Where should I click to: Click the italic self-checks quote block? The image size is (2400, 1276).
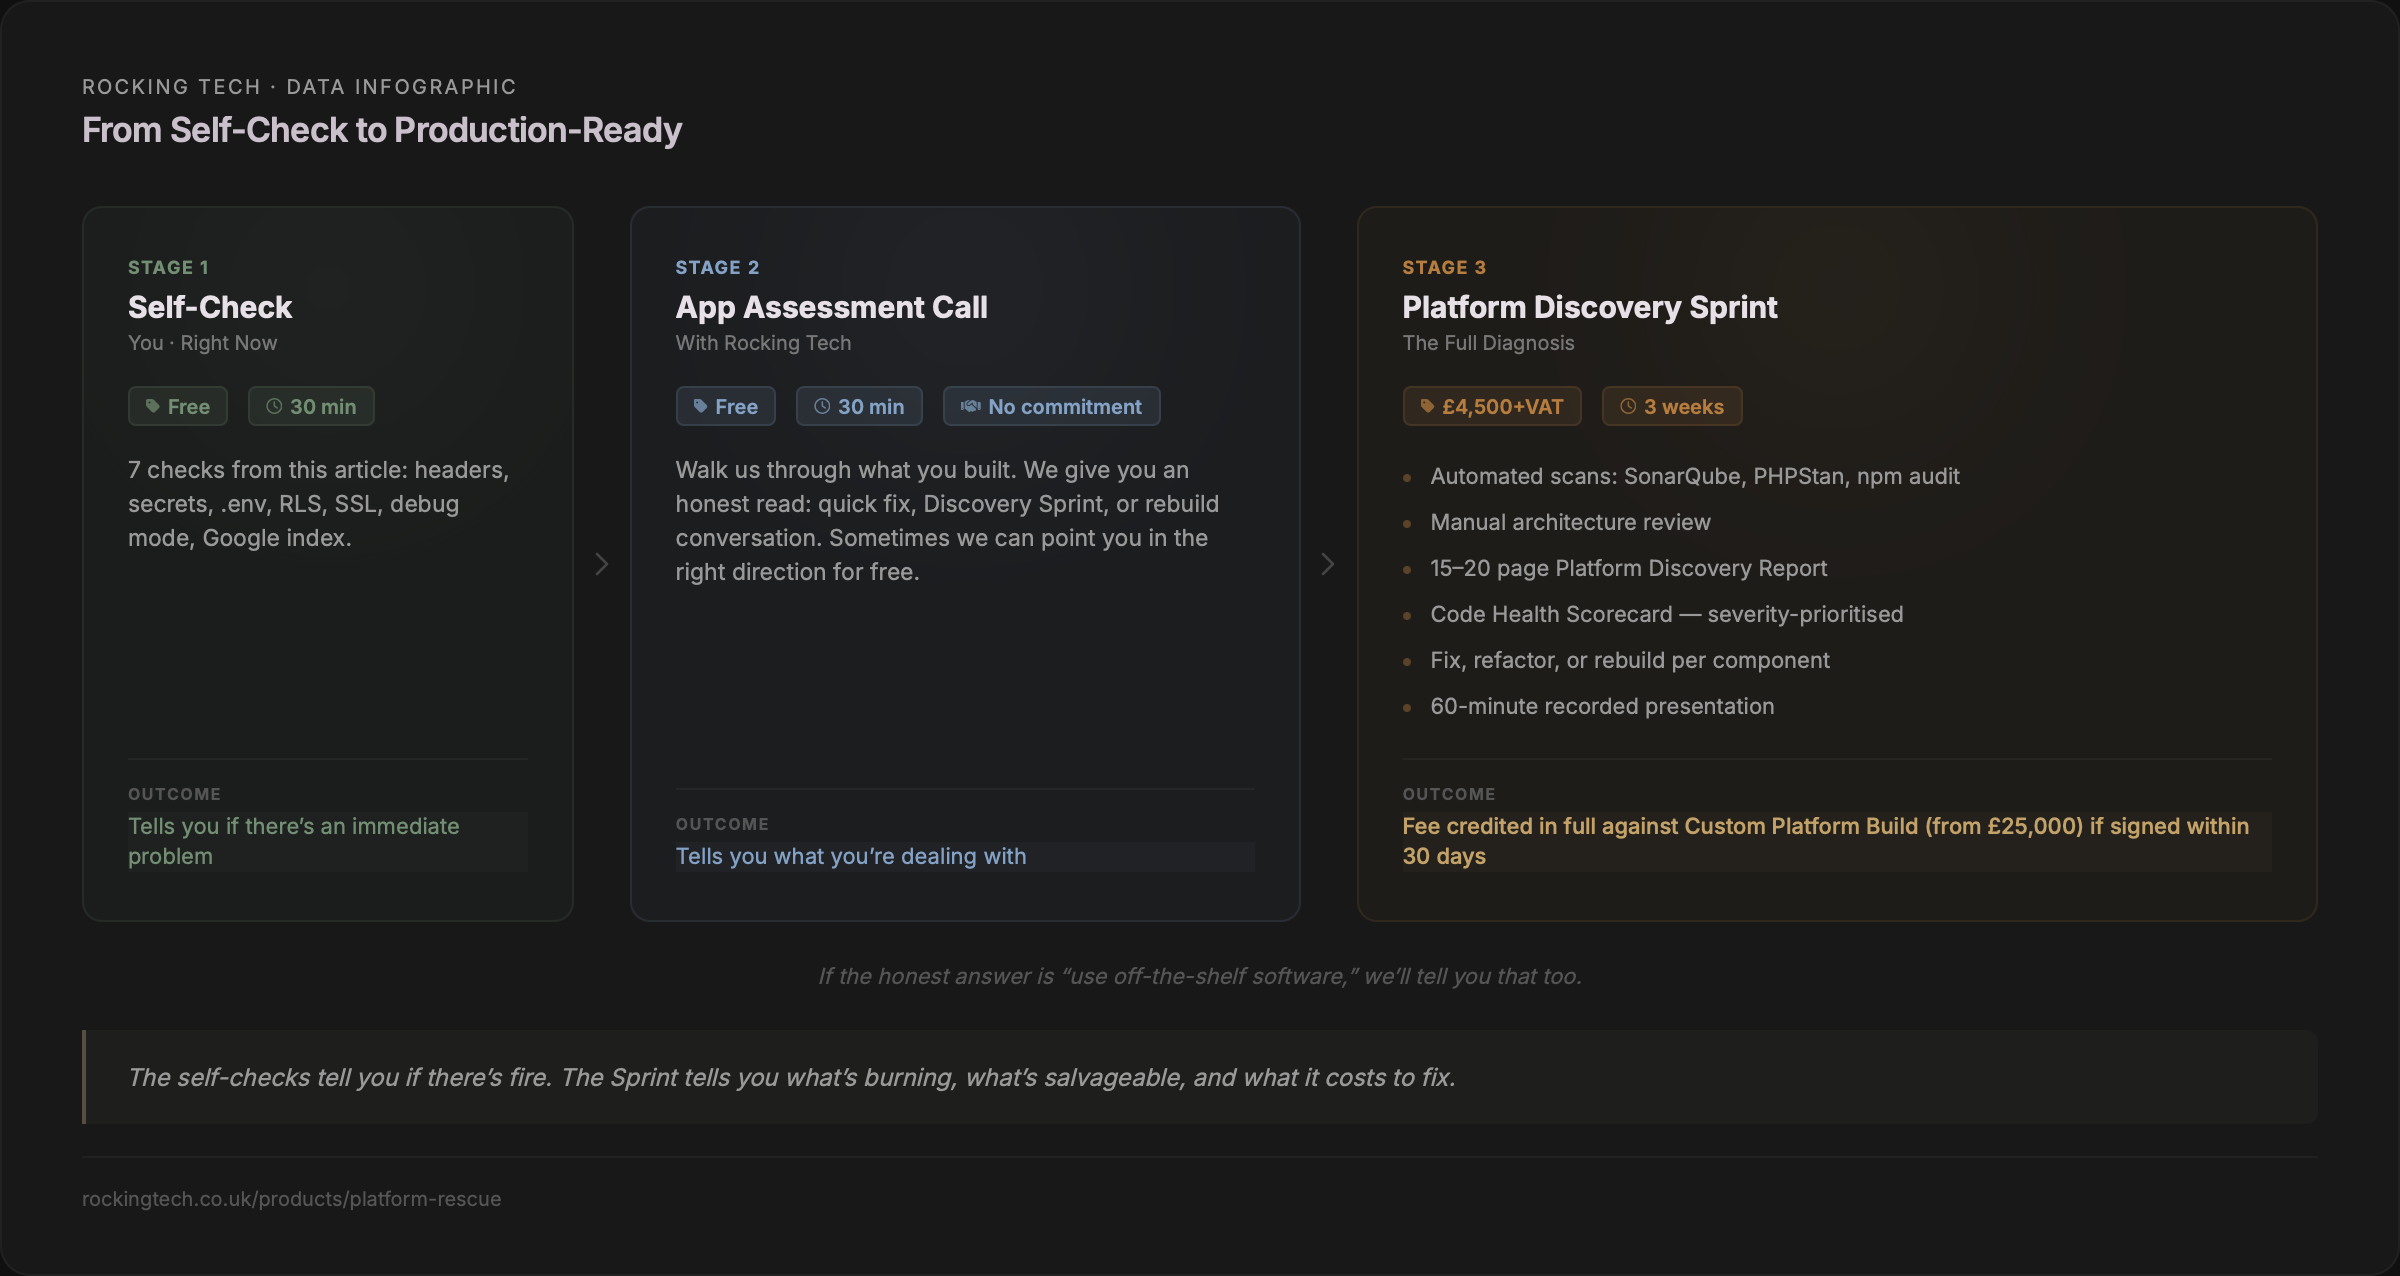pos(790,1077)
